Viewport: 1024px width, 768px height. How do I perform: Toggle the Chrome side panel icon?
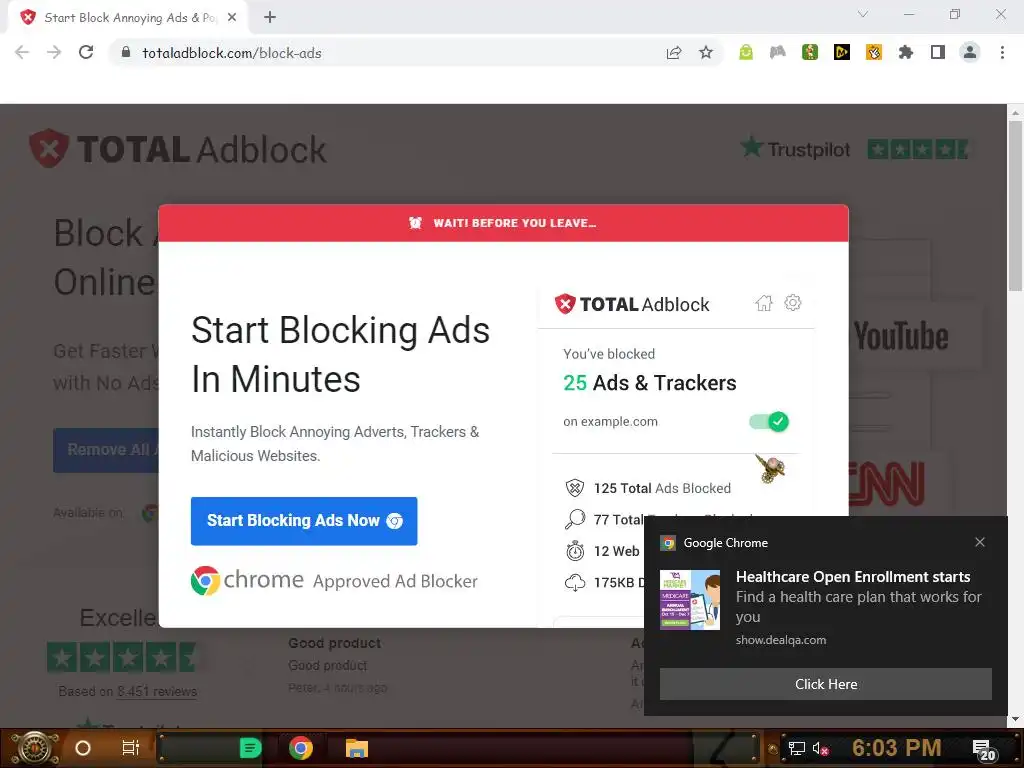click(x=938, y=53)
